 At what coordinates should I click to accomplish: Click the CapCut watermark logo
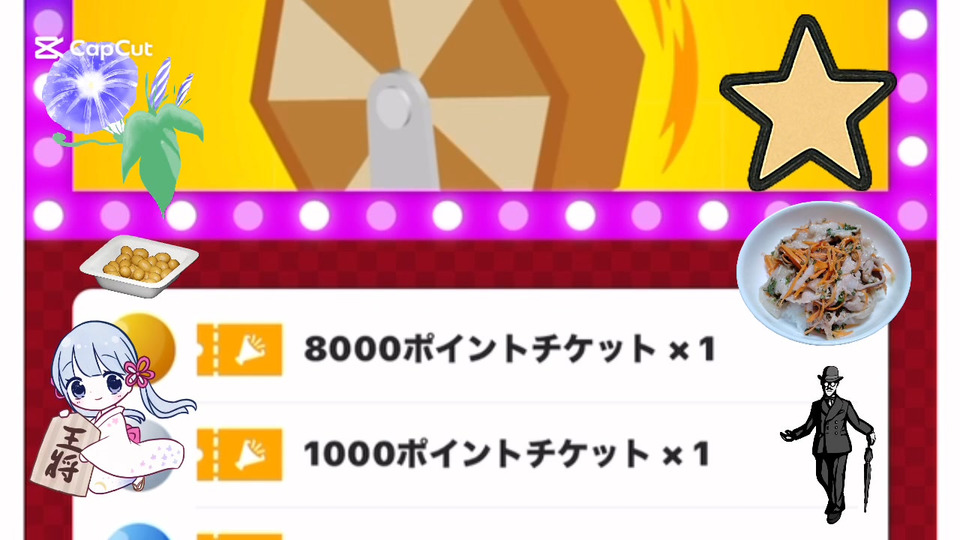(x=93, y=48)
